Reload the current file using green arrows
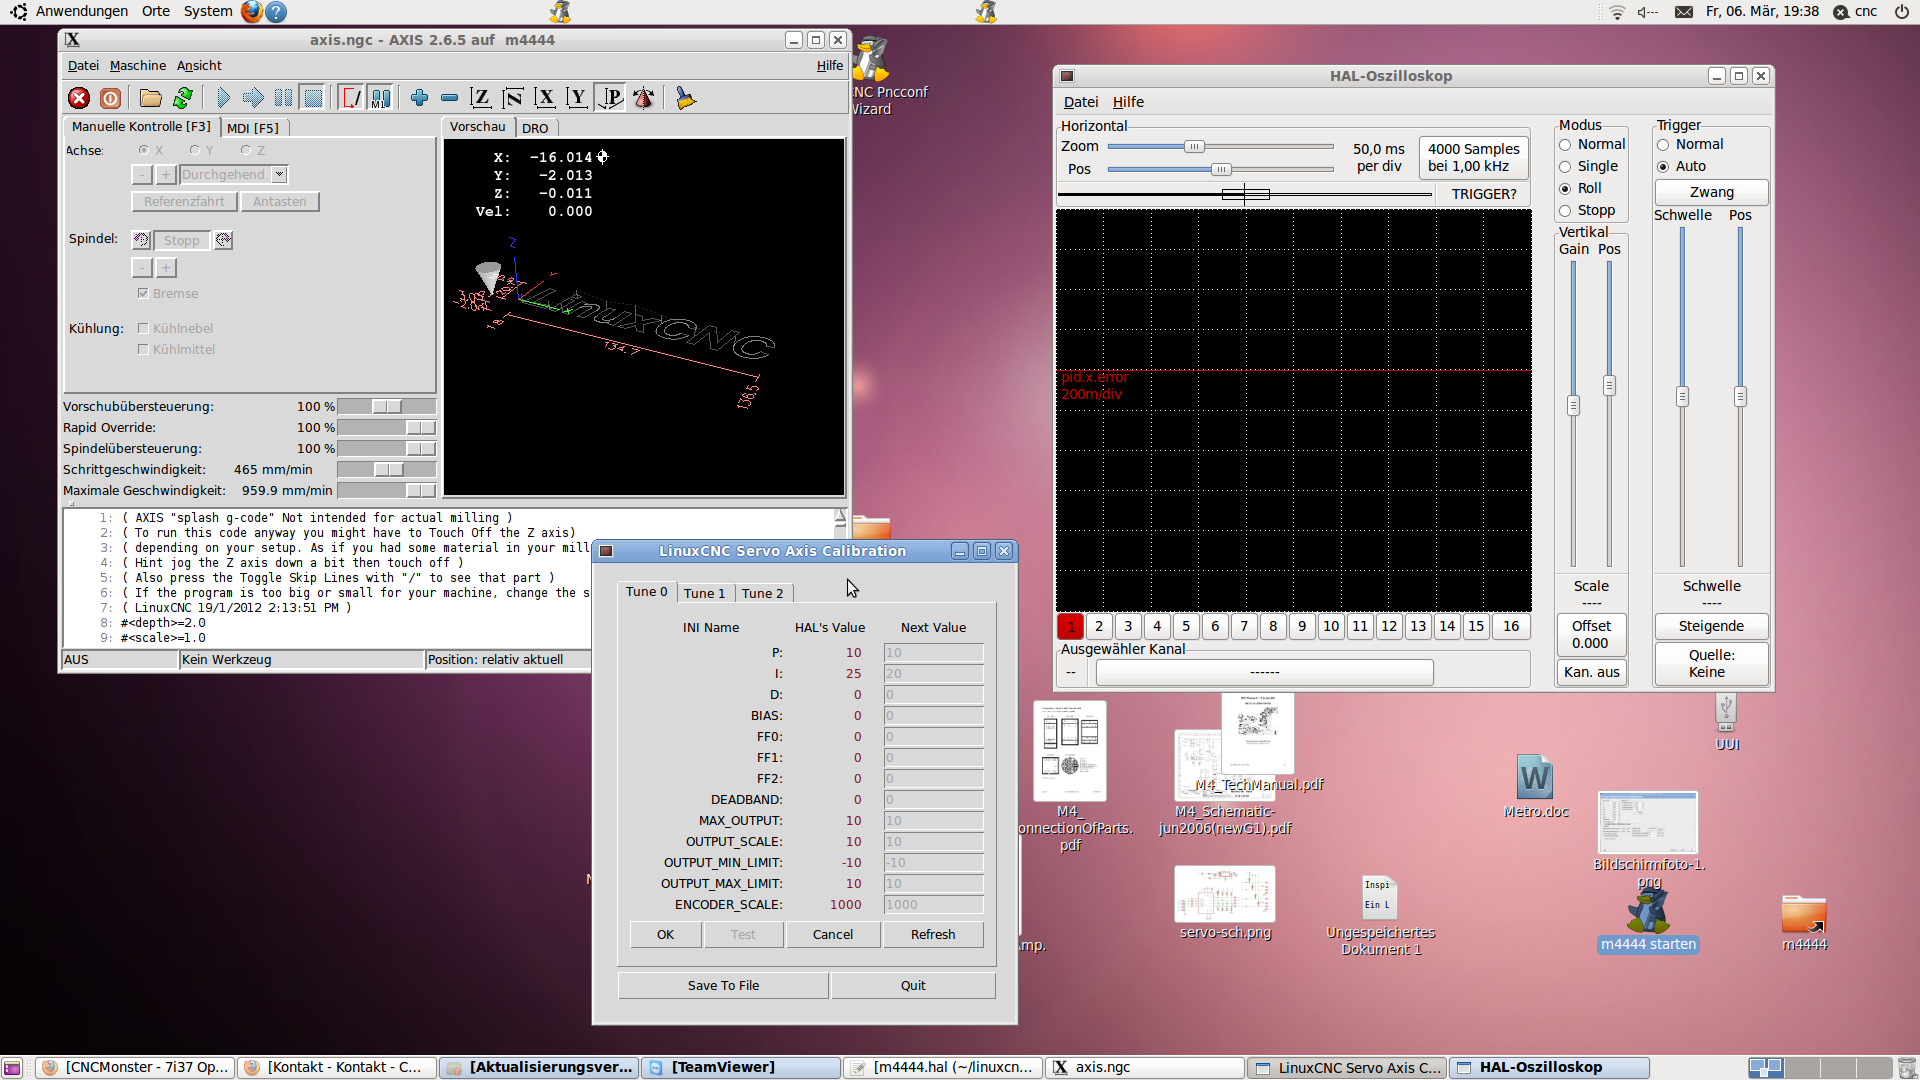Screen dimensions: 1920x1080 point(182,98)
